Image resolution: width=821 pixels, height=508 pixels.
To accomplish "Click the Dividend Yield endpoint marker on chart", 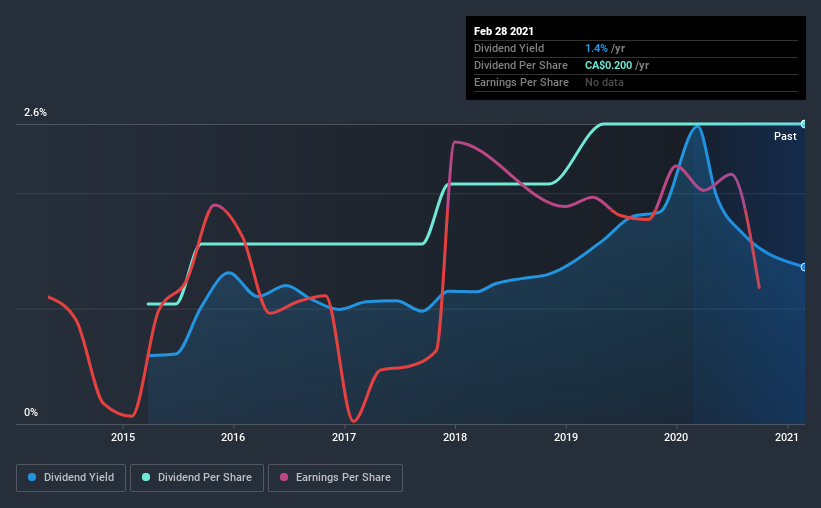I will pyautogui.click(x=803, y=267).
